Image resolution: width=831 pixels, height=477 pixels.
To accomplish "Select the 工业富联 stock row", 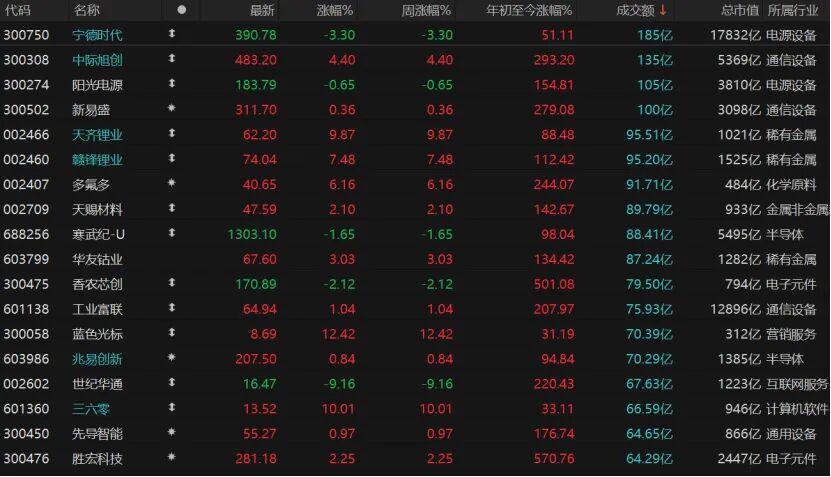I will coord(98,309).
